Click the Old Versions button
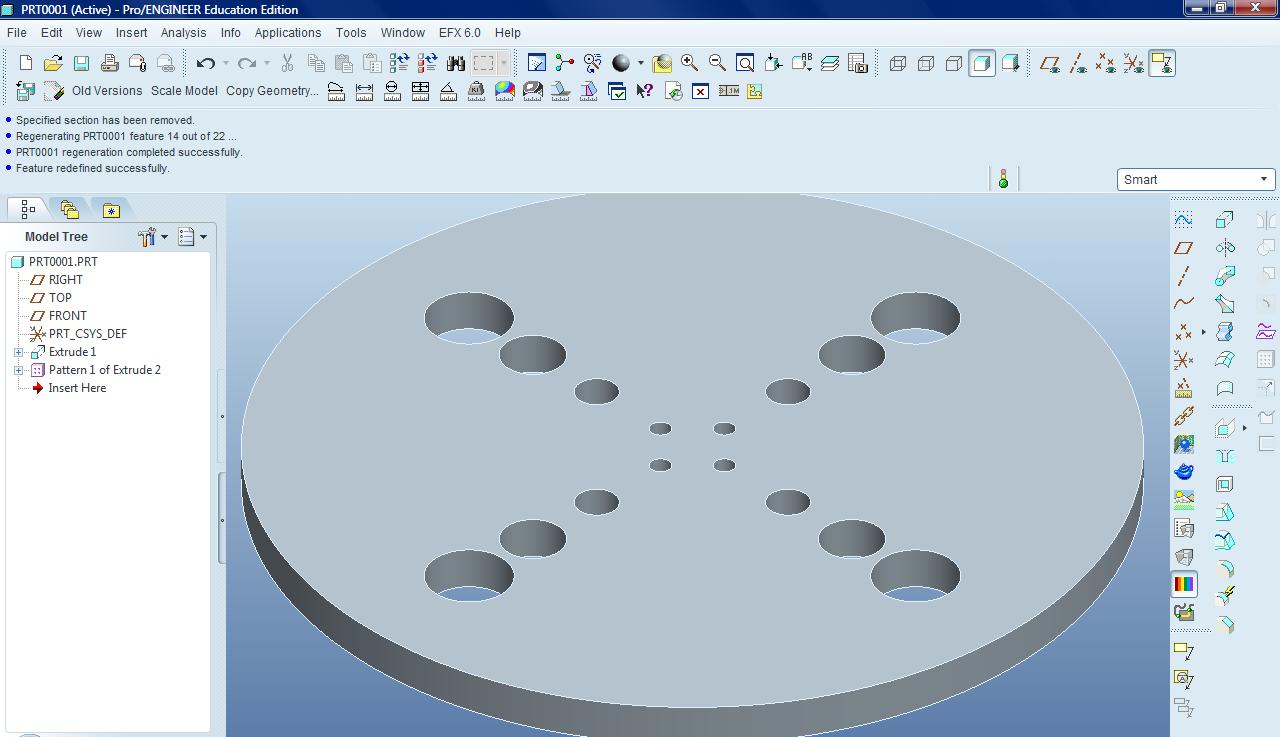Screen dimensions: 1282x737 point(107,91)
